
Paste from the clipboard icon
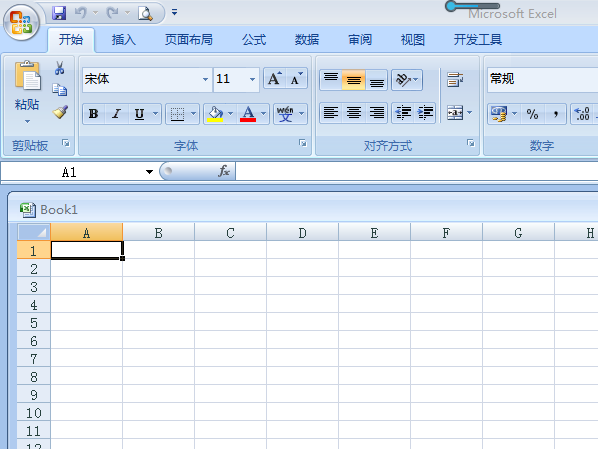[x=27, y=76]
